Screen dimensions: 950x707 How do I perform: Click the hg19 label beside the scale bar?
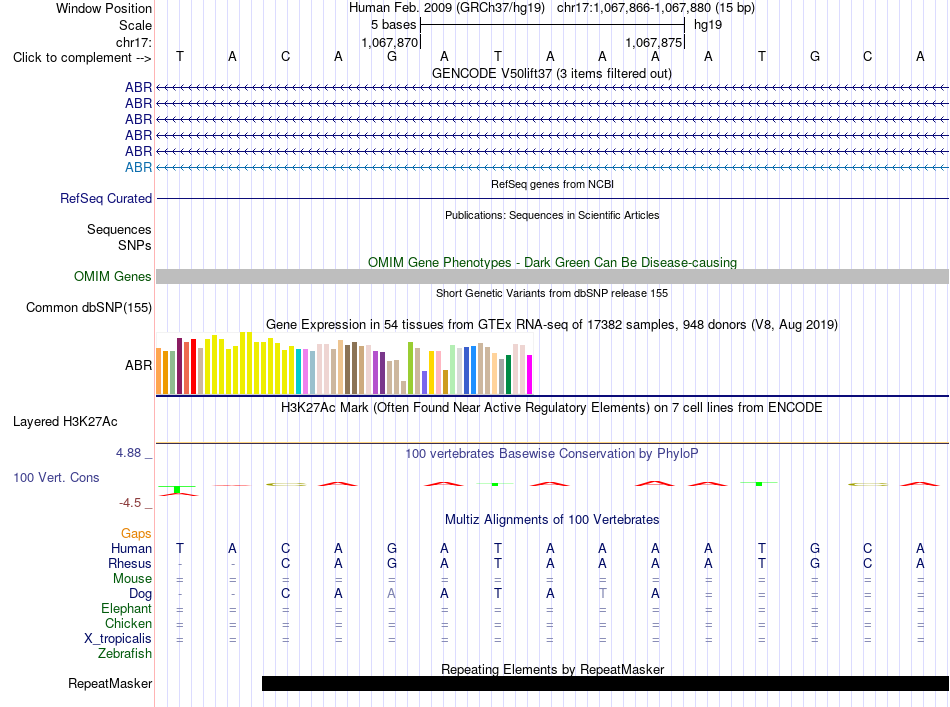click(708, 25)
